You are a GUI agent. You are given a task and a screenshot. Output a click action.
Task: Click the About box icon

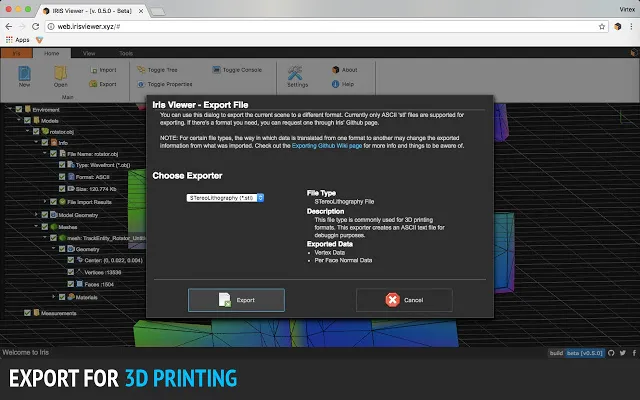[x=336, y=70]
